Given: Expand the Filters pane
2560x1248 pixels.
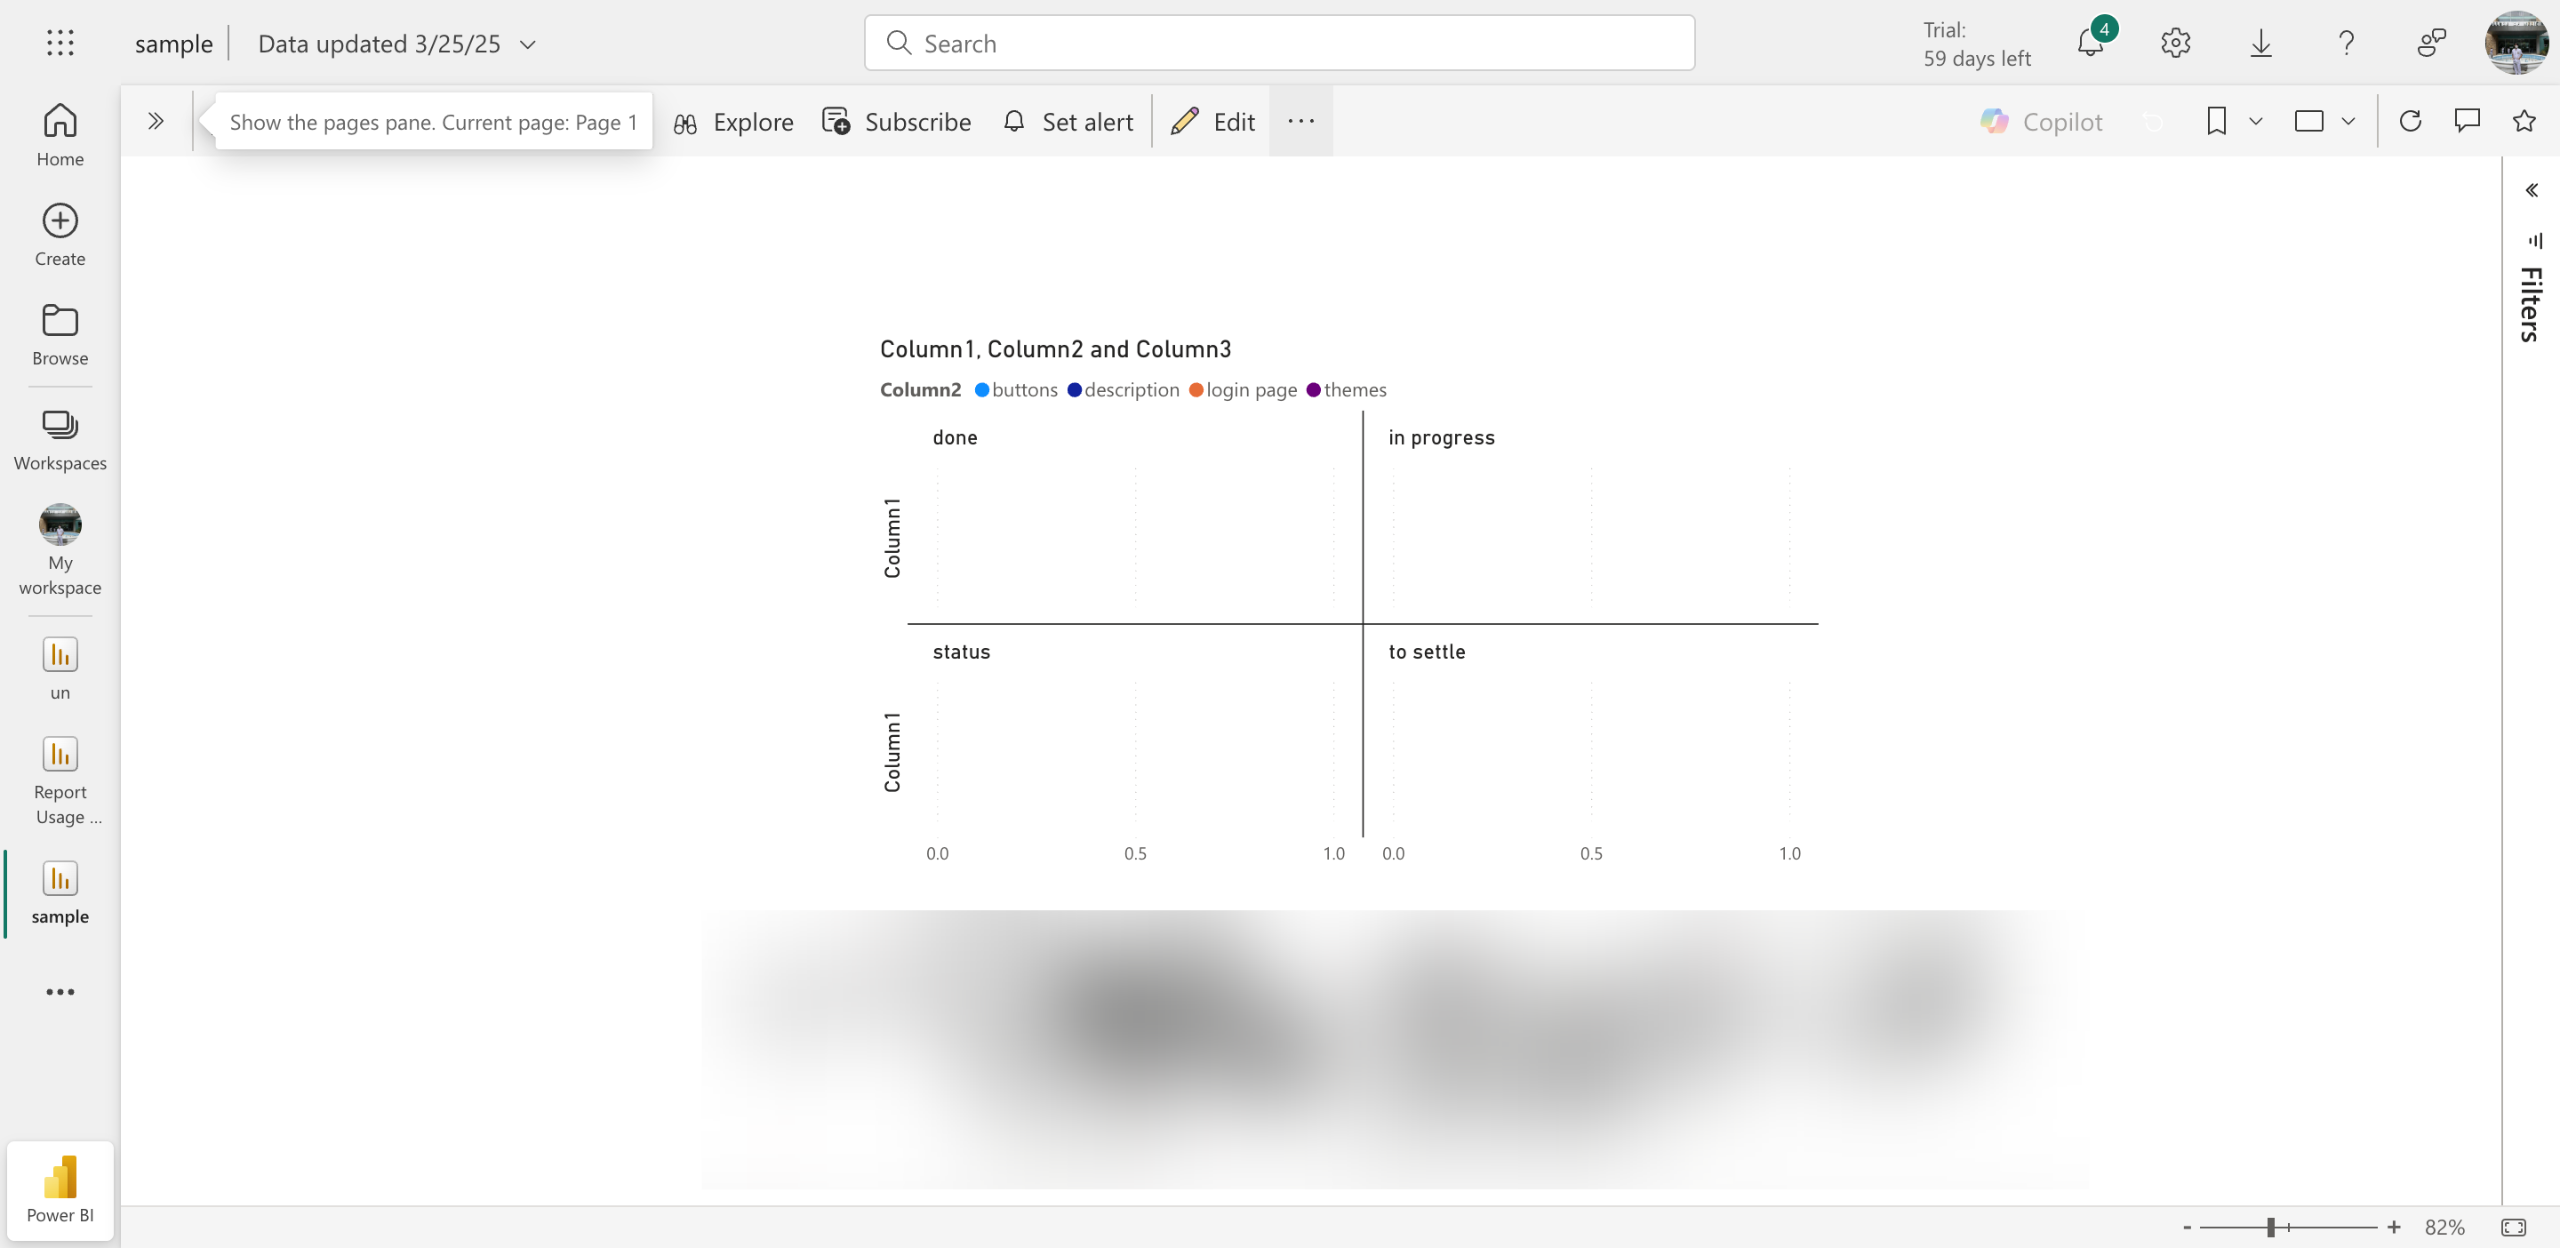Looking at the screenshot, I should click(2531, 190).
